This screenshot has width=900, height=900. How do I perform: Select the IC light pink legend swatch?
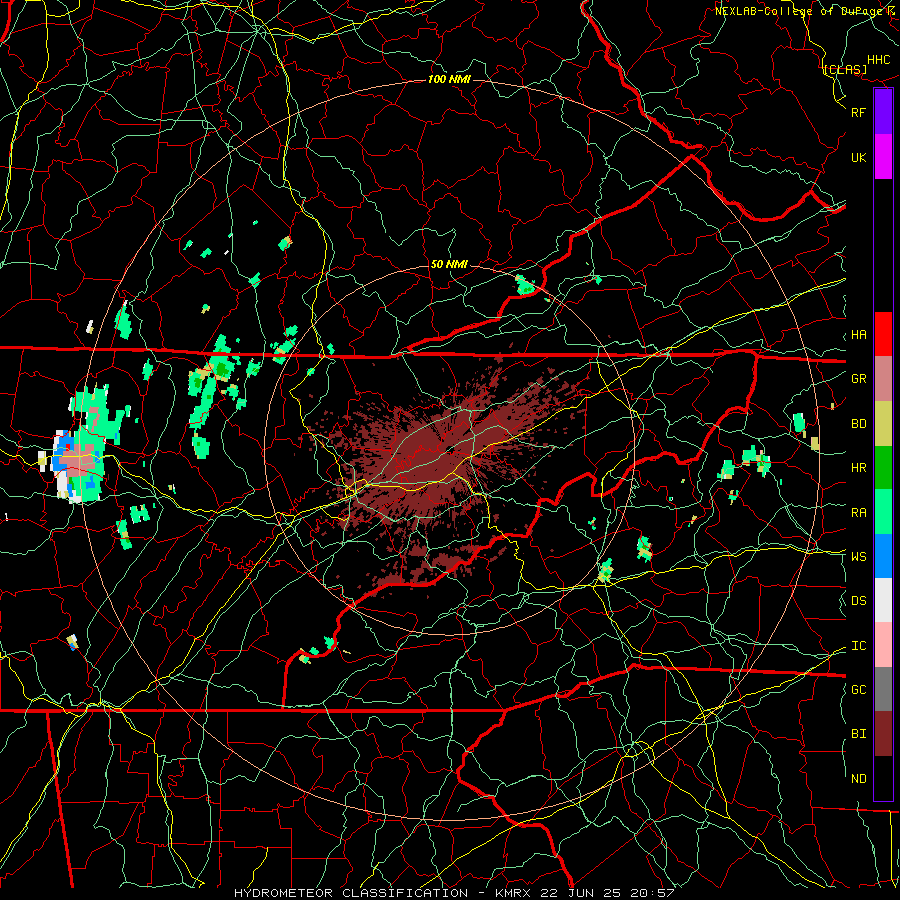883,645
